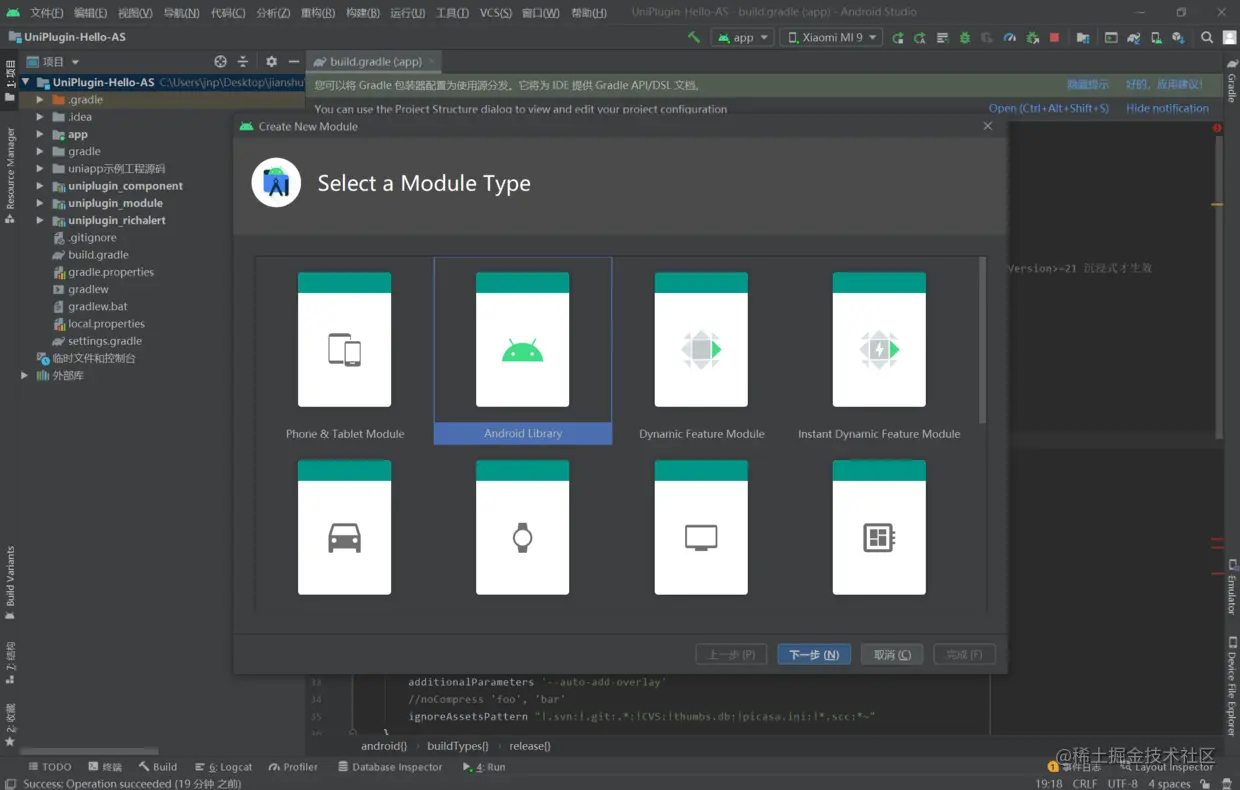Screen dimensions: 1240x790
Task: Click the Make Project hammer icon
Action: [x=694, y=37]
